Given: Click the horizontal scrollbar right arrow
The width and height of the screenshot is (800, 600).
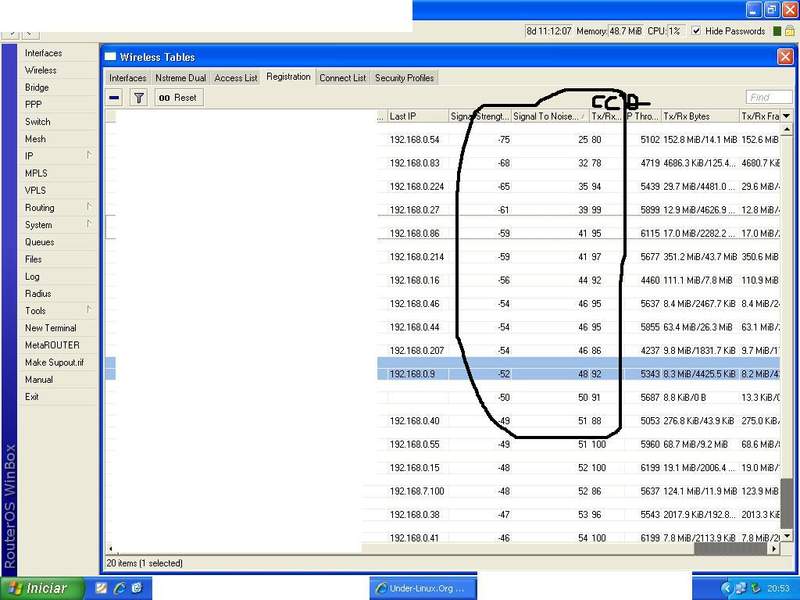Looking at the screenshot, I should [774, 549].
